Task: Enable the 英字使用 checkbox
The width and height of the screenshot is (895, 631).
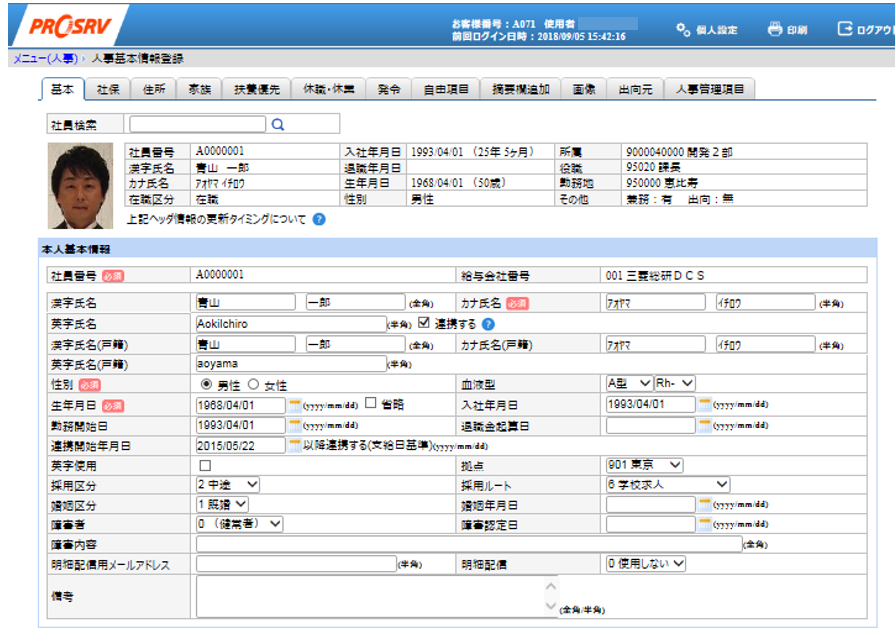Action: tap(205, 466)
